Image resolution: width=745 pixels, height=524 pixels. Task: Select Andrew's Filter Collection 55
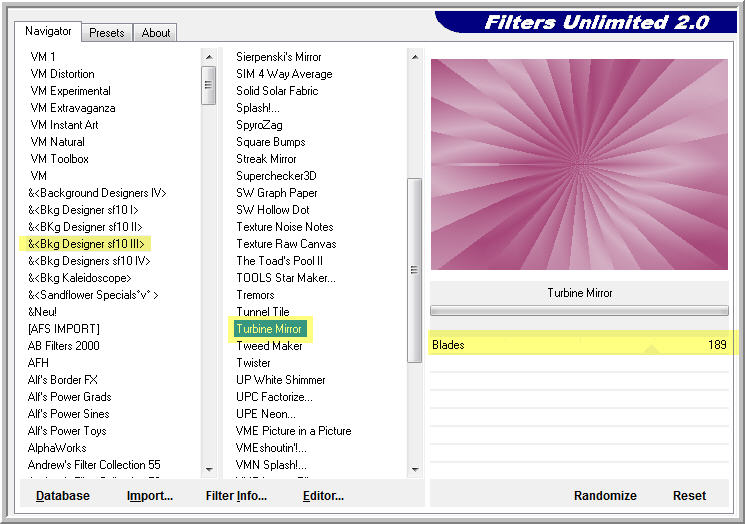[94, 465]
